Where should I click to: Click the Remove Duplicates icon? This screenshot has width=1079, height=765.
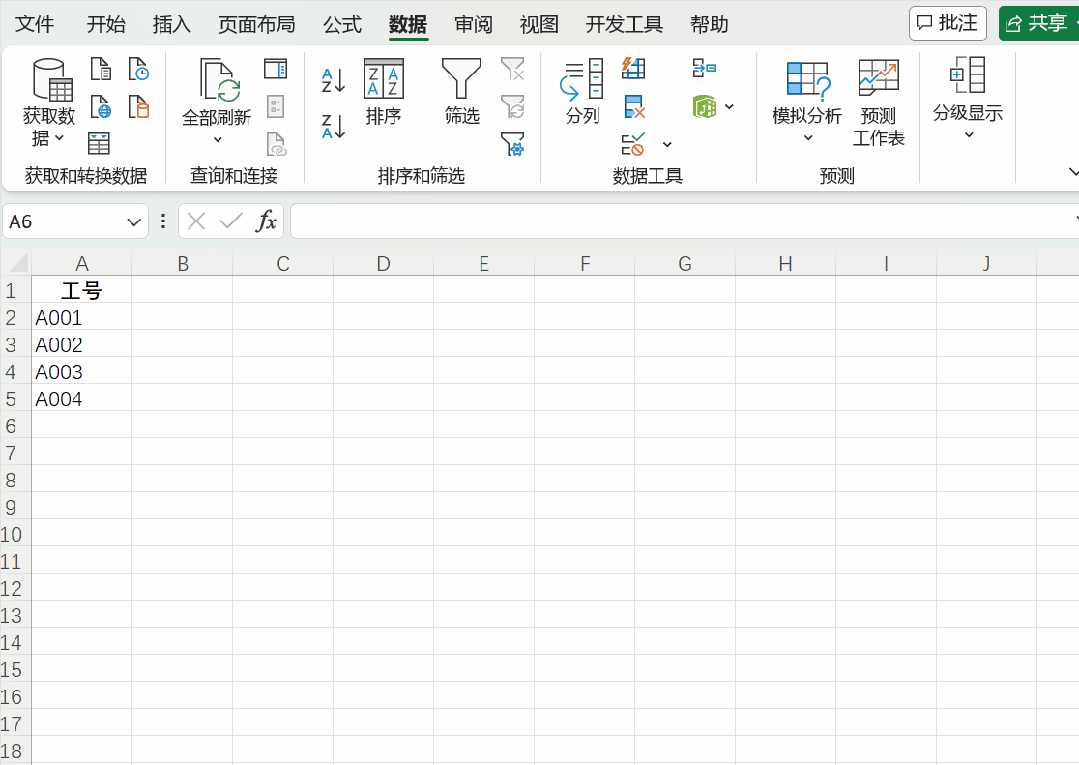point(634,107)
